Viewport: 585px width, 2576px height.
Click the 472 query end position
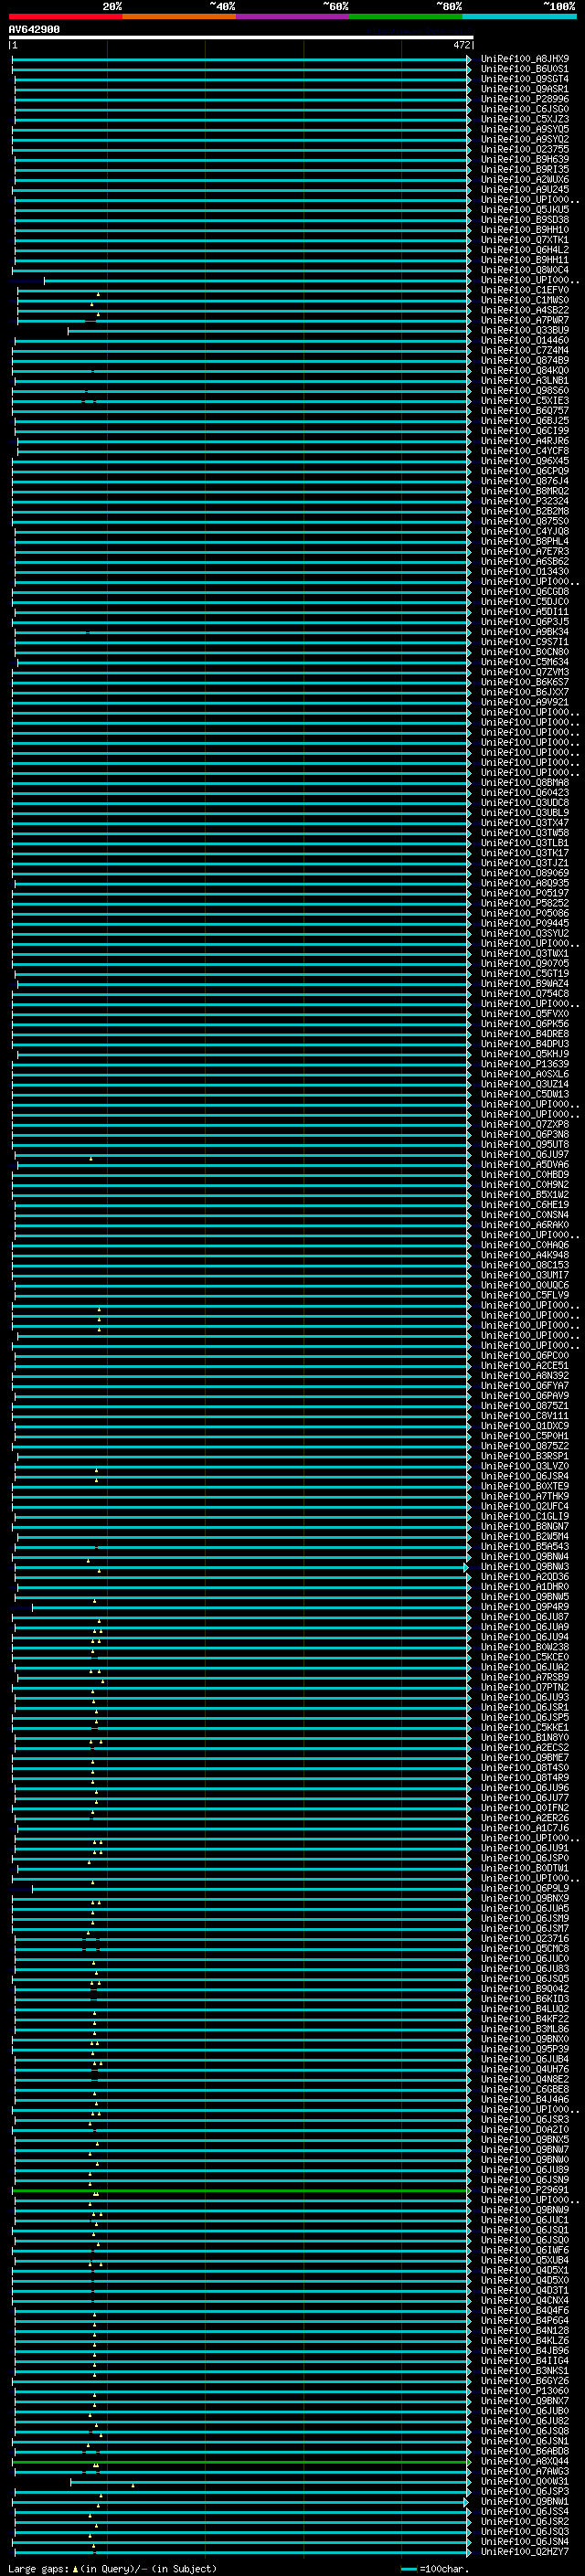tap(461, 45)
